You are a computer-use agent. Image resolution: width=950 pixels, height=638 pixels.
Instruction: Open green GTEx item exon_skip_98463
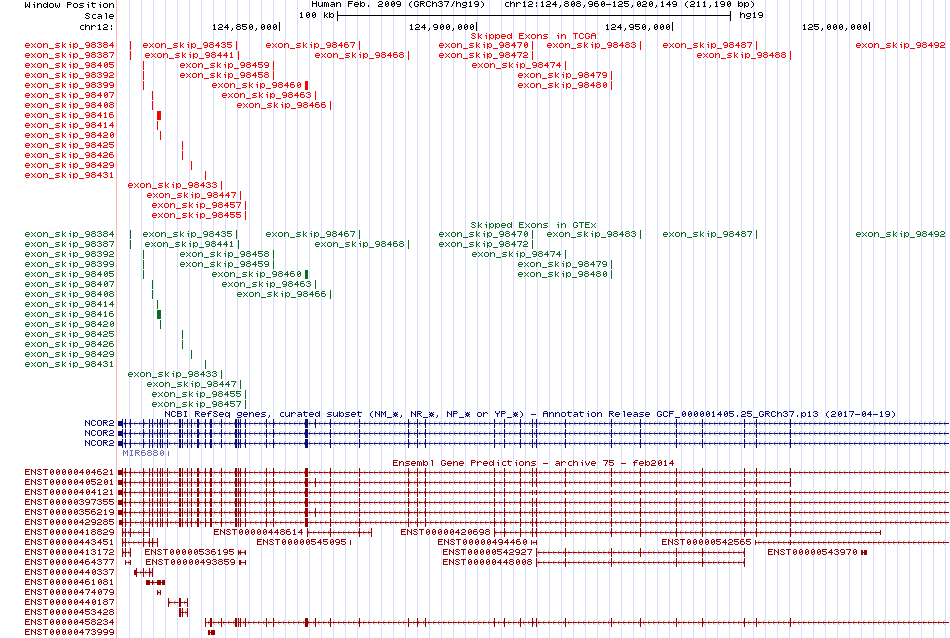(266, 284)
